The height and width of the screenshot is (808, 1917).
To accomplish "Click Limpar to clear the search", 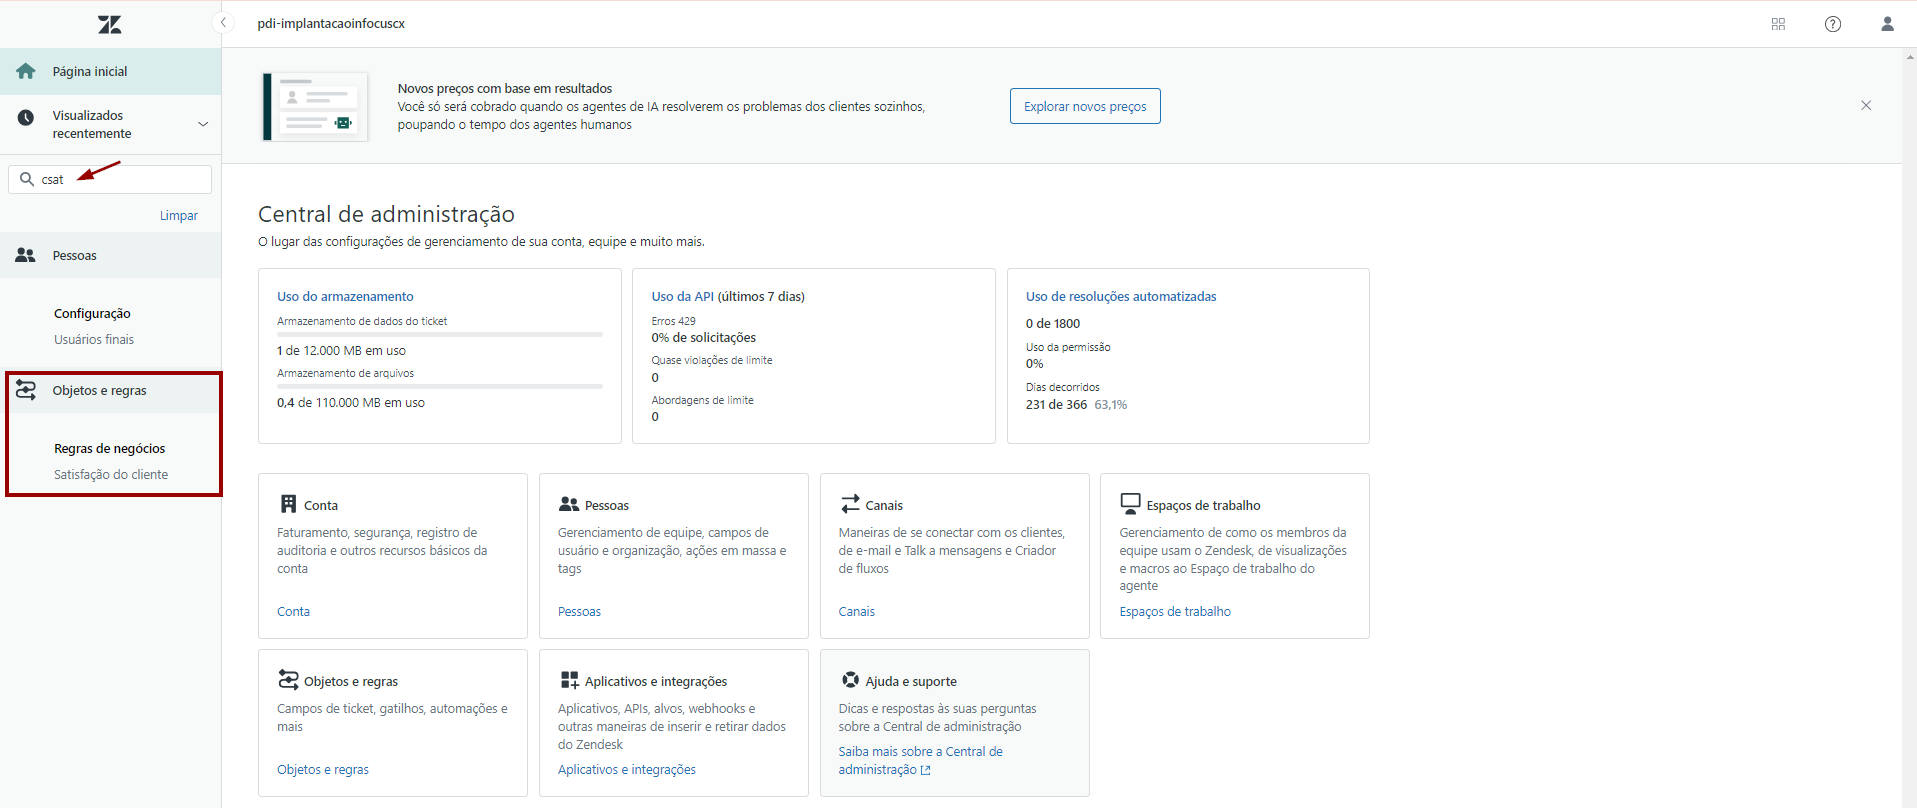I will (178, 215).
